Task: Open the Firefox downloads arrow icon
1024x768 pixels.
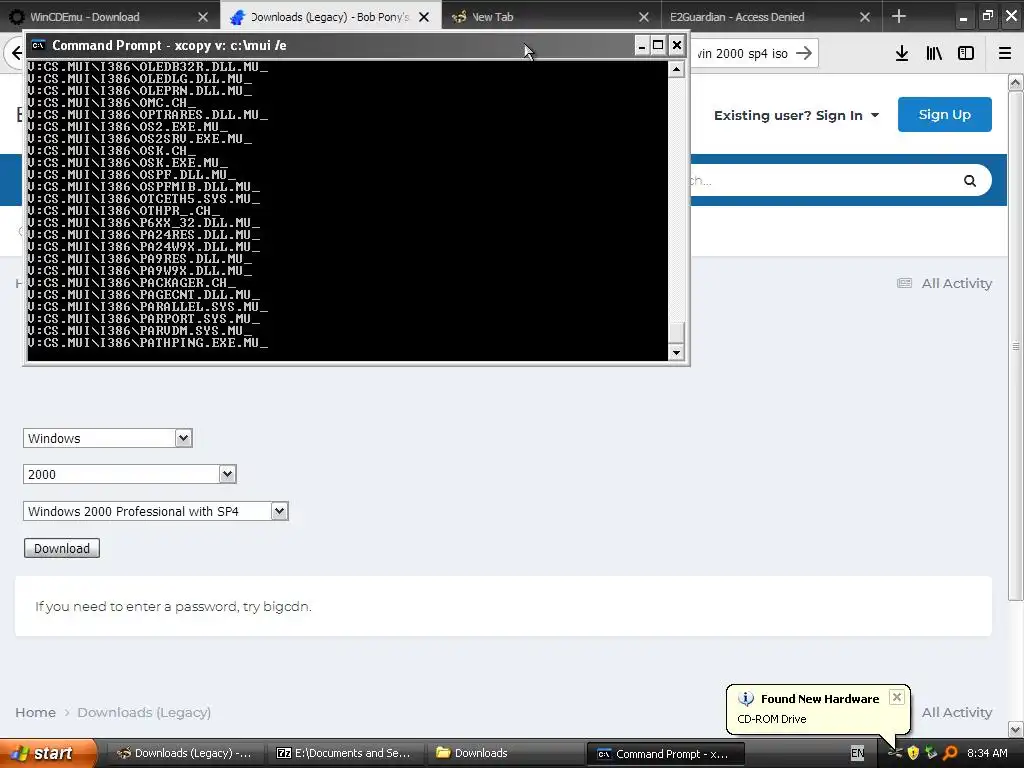Action: point(902,53)
